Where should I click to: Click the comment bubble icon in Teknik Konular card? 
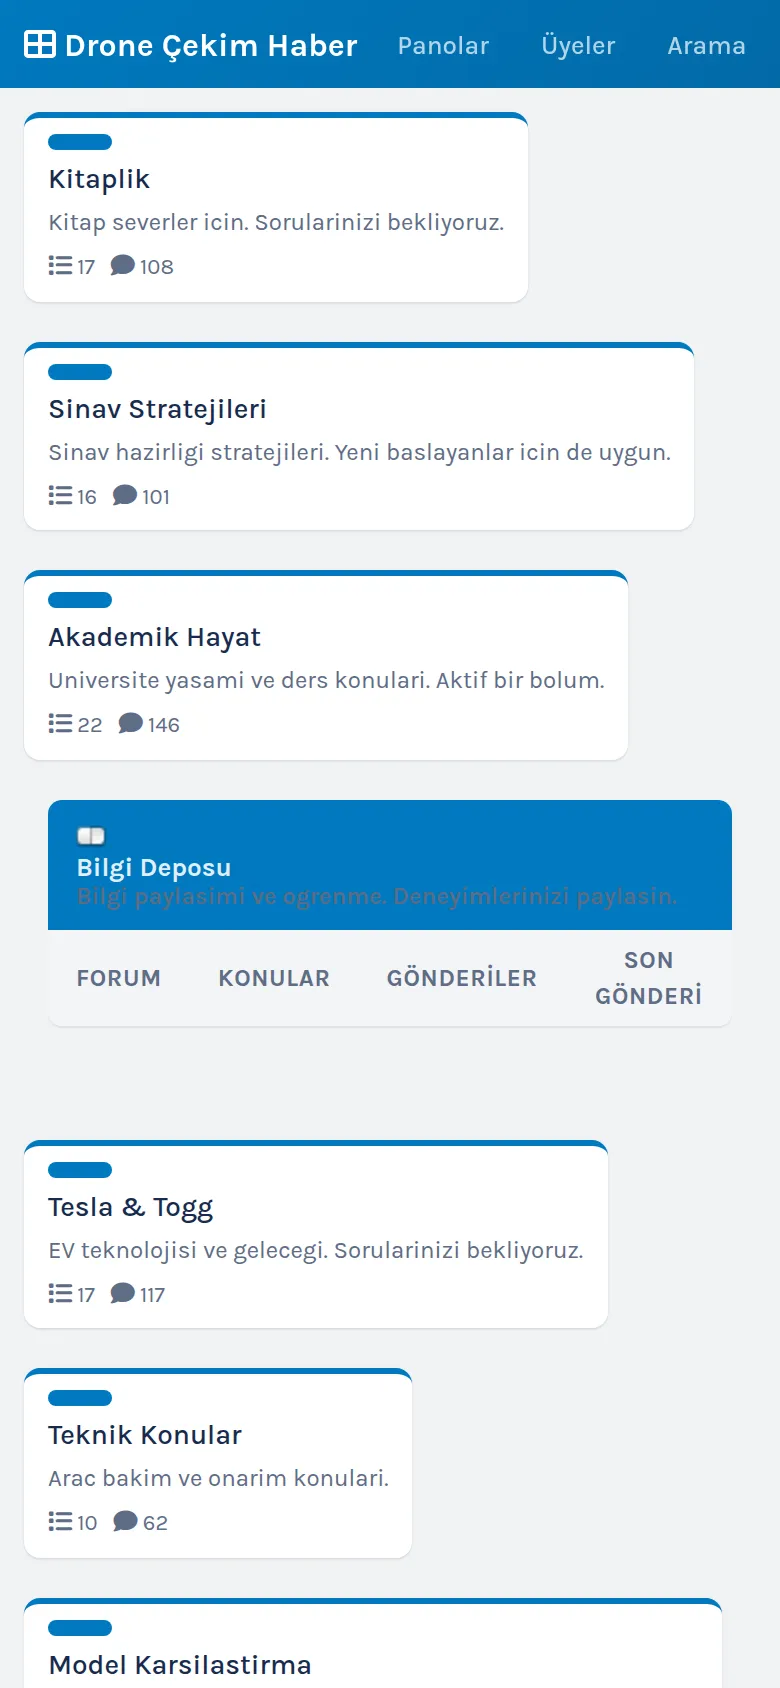coord(125,1521)
